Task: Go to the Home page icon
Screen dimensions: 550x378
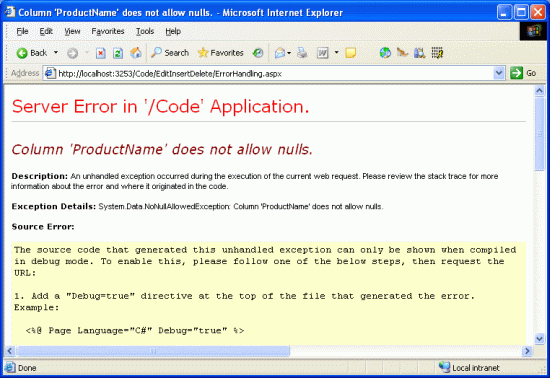Action: pyautogui.click(x=136, y=53)
